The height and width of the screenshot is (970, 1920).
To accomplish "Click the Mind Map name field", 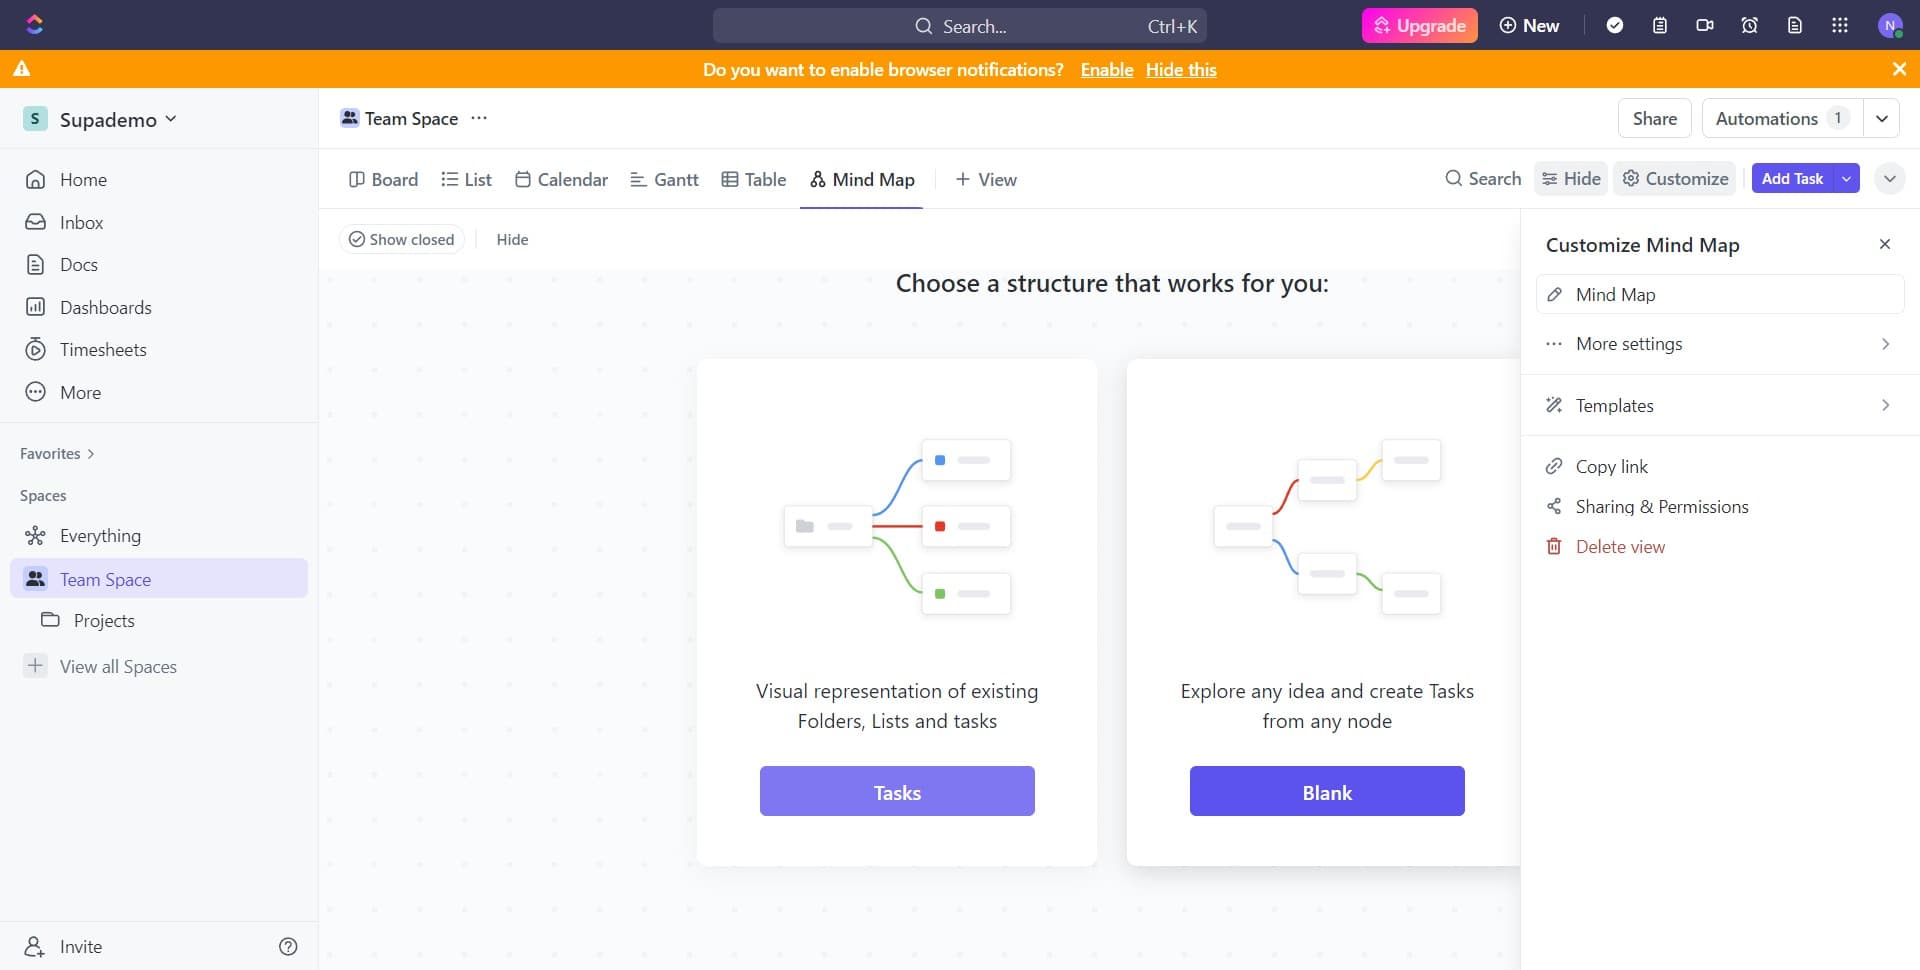I will pyautogui.click(x=1719, y=294).
